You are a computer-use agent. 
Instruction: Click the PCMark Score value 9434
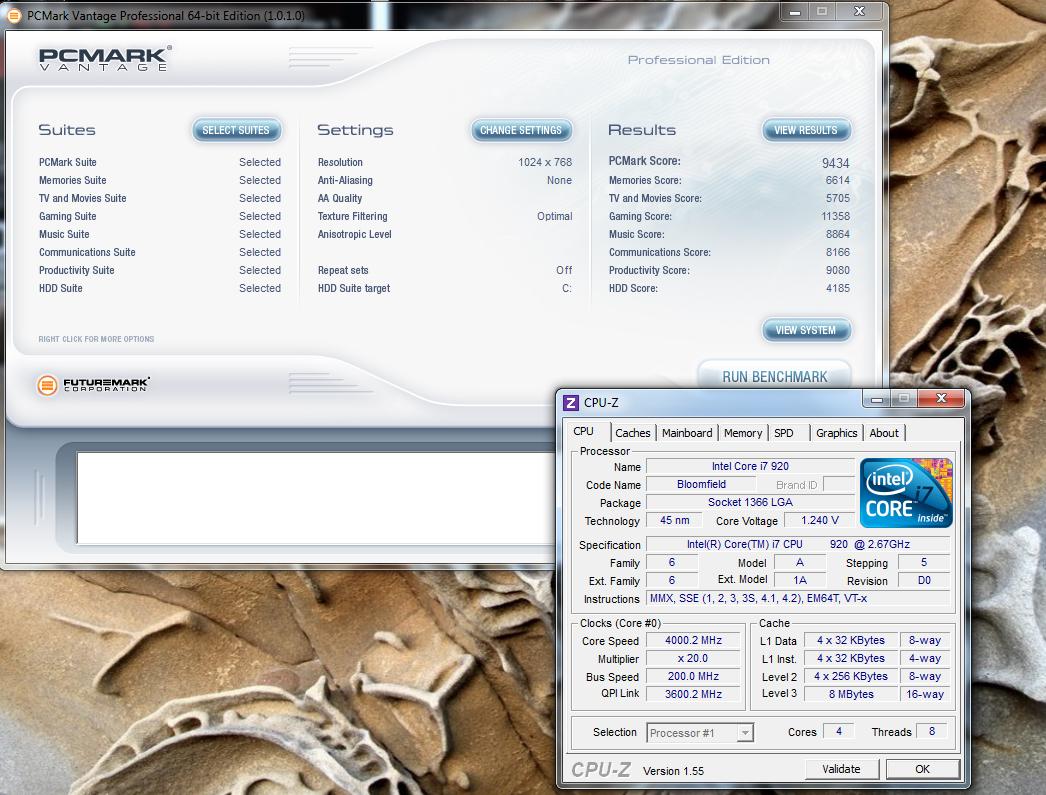coord(835,163)
